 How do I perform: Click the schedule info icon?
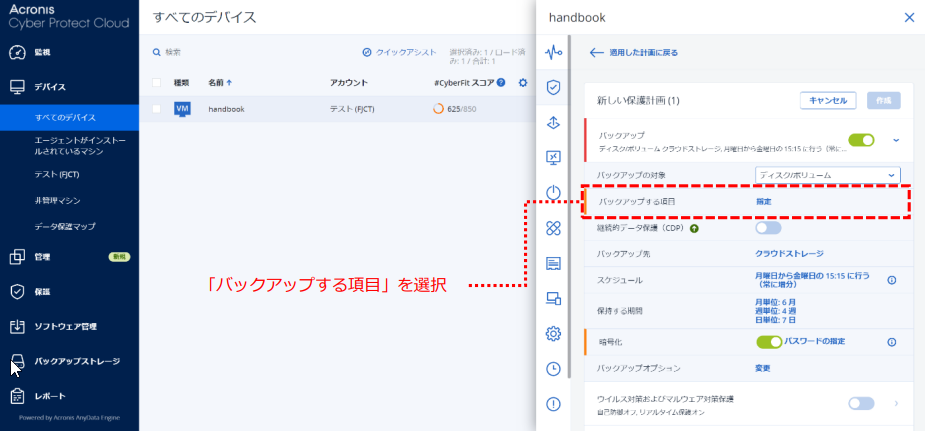click(x=891, y=280)
